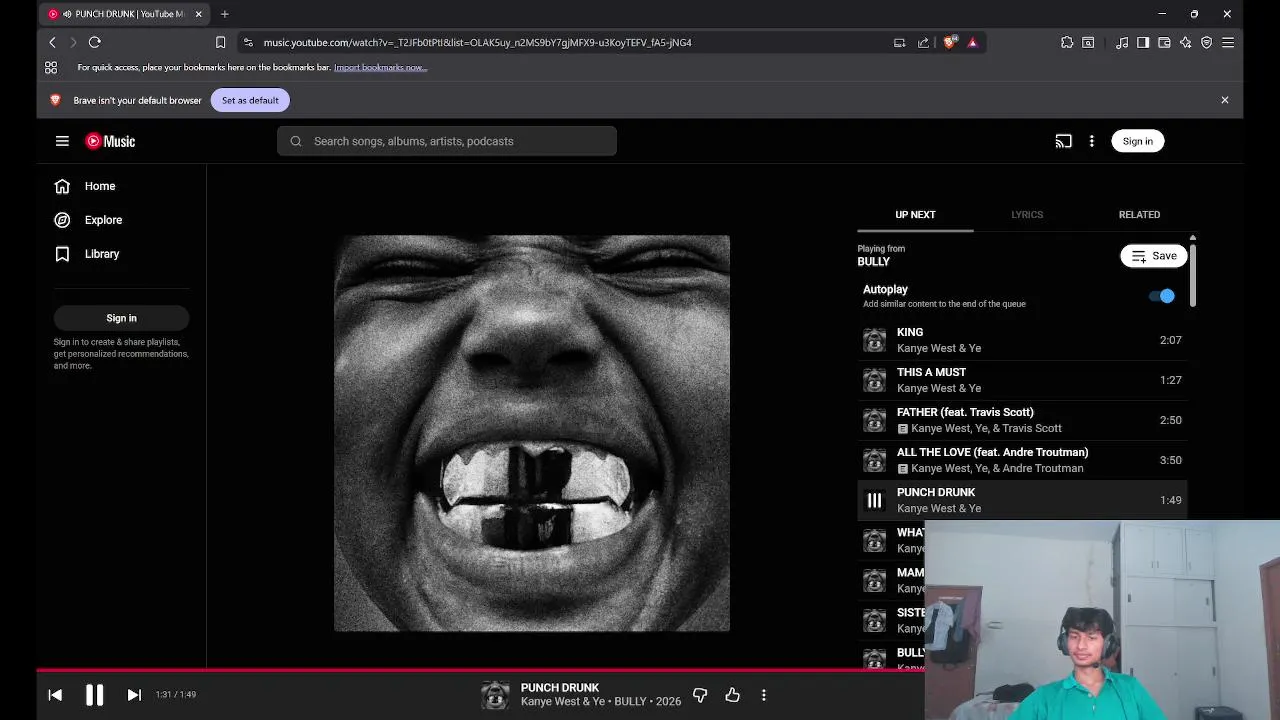
Task: Go back in the browser
Action: [52, 42]
